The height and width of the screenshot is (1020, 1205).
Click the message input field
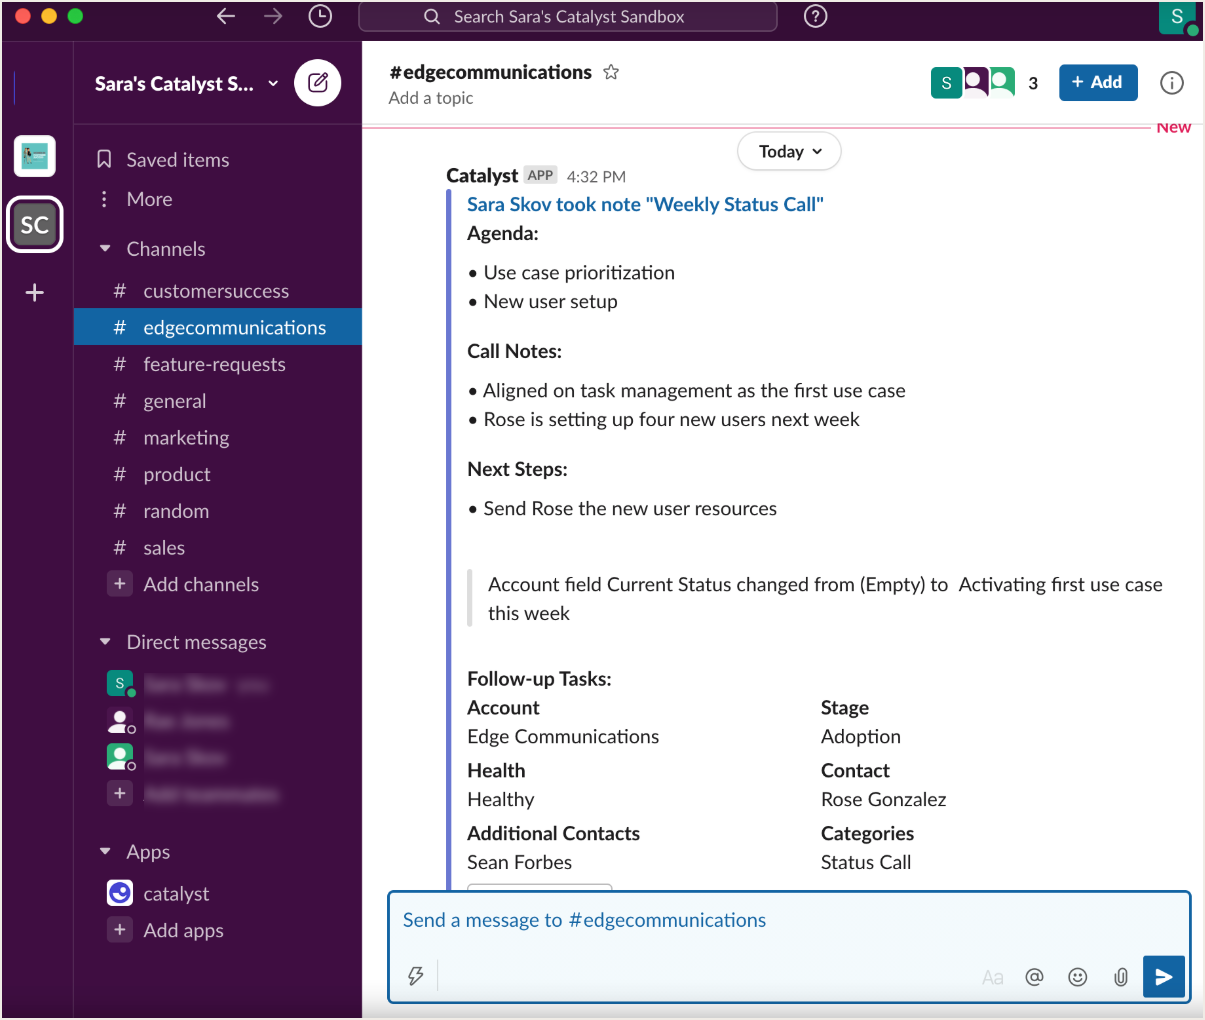[790, 921]
